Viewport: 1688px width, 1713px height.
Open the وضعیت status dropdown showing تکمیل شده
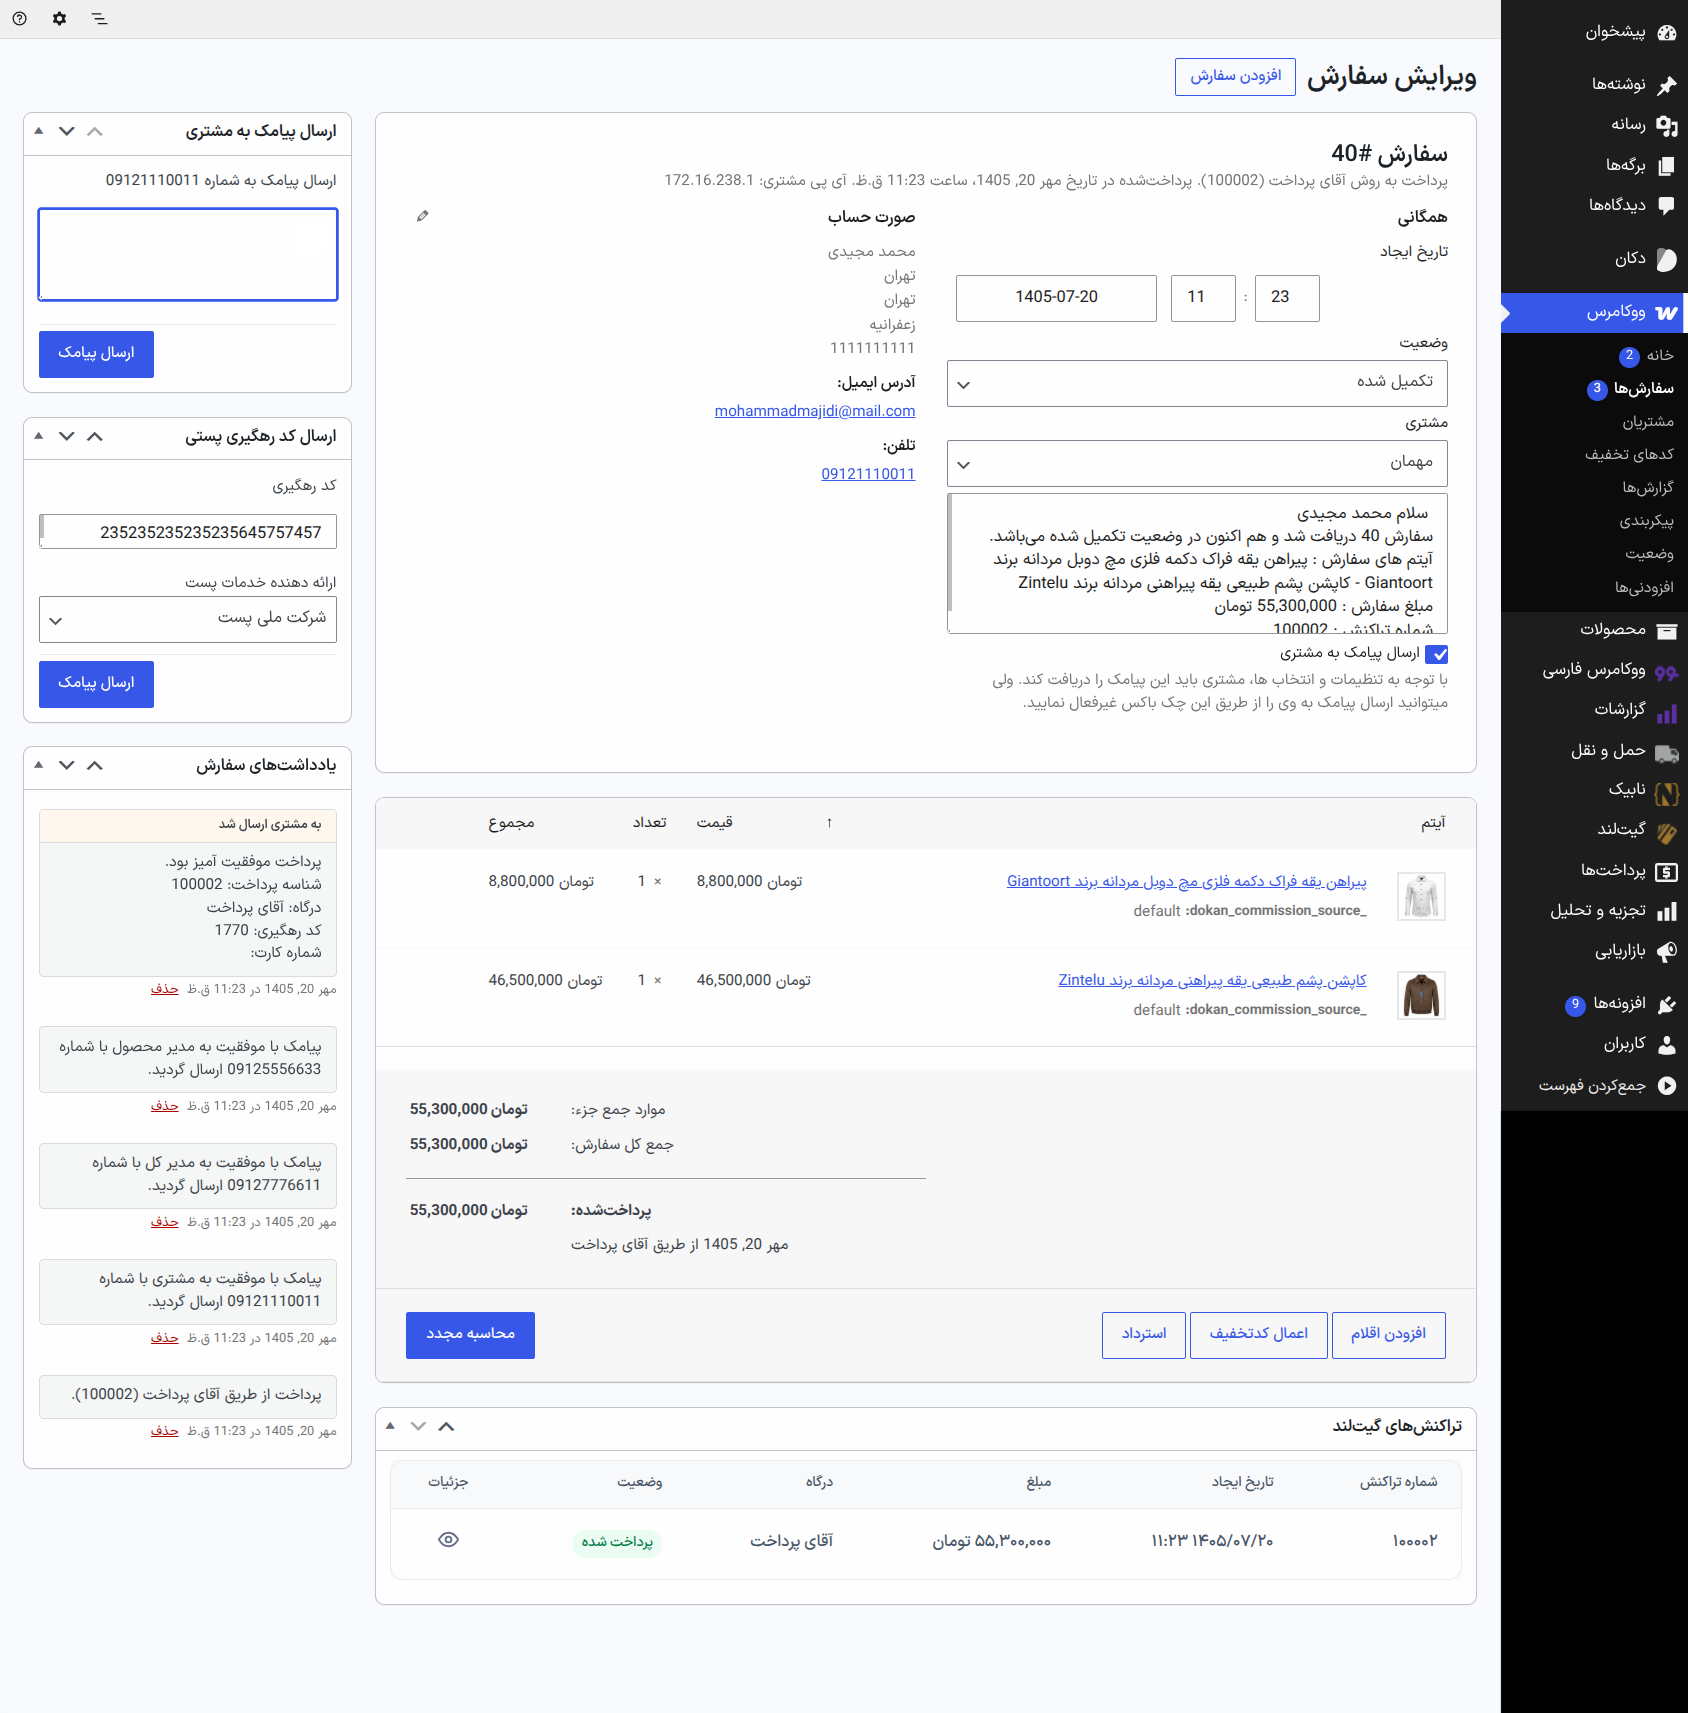point(1197,383)
